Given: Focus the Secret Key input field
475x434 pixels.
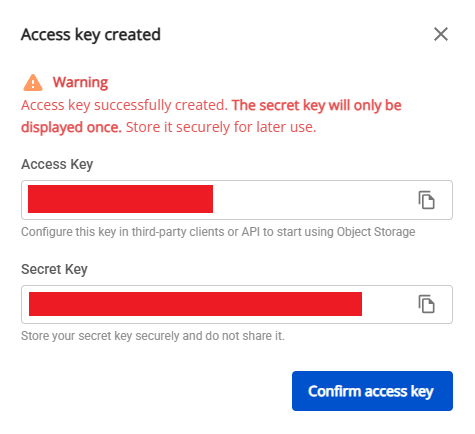Looking at the screenshot, I should click(x=237, y=304).
